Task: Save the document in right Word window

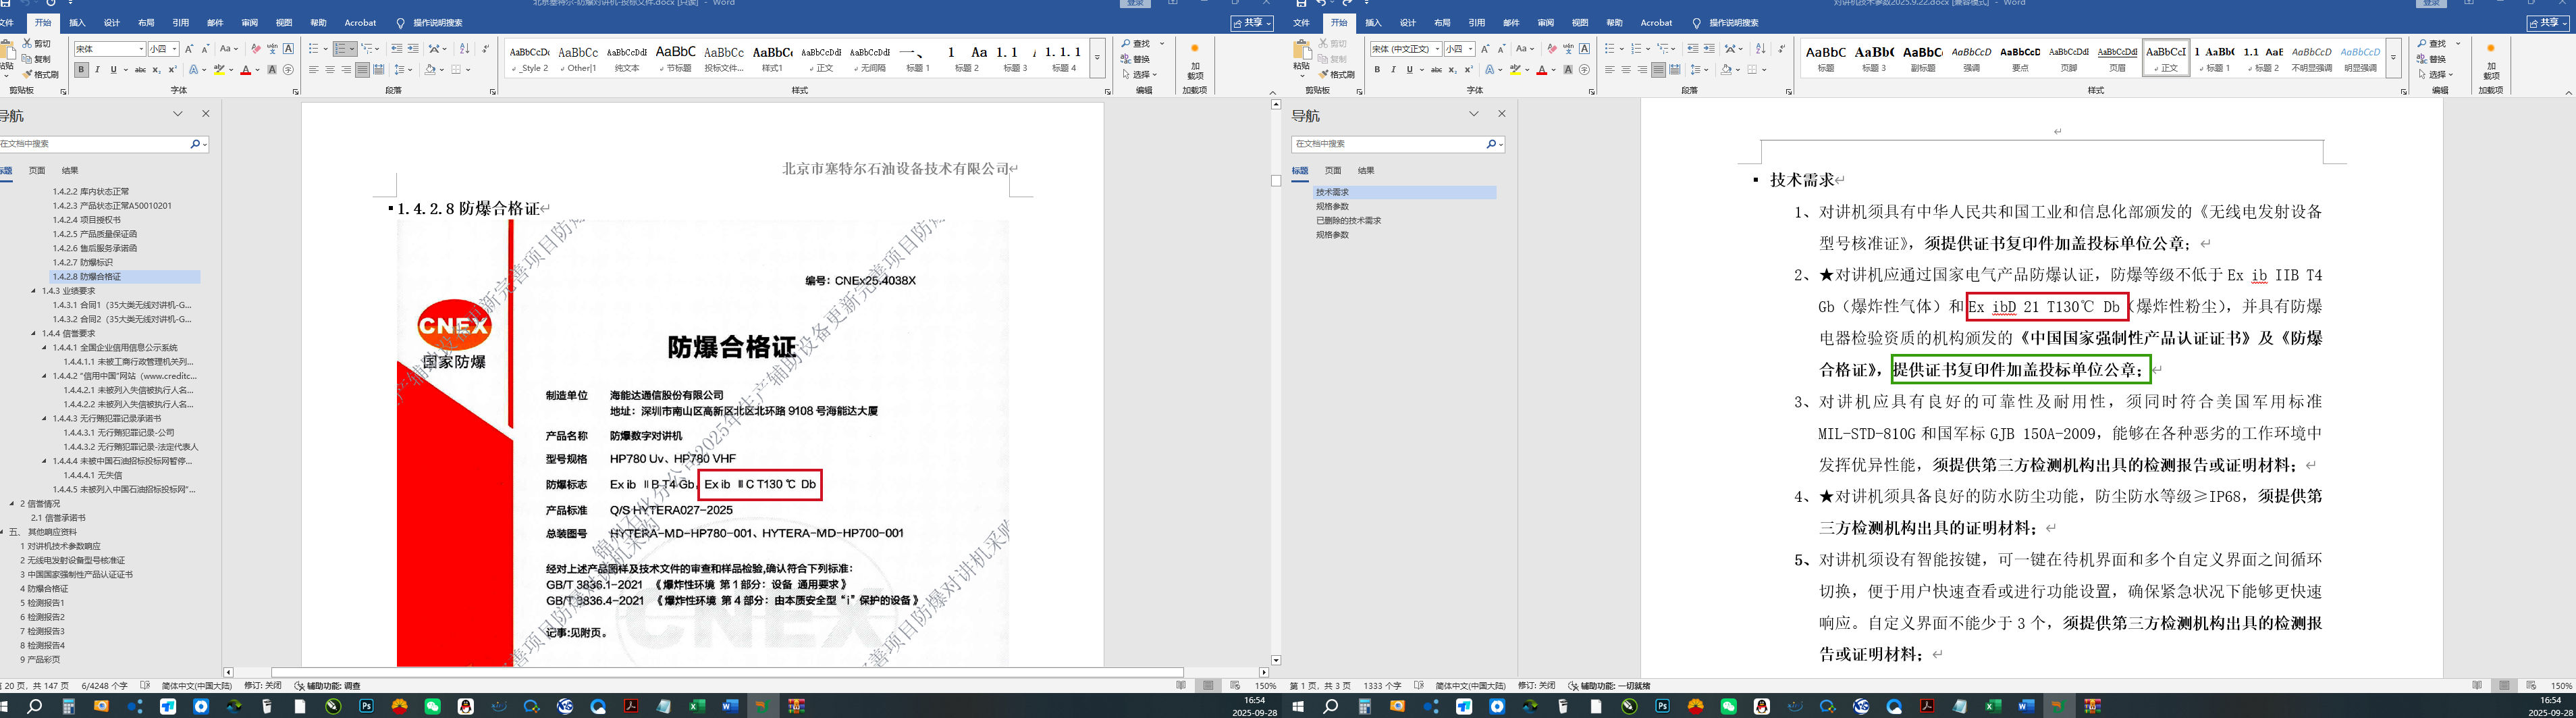Action: pos(1301,4)
